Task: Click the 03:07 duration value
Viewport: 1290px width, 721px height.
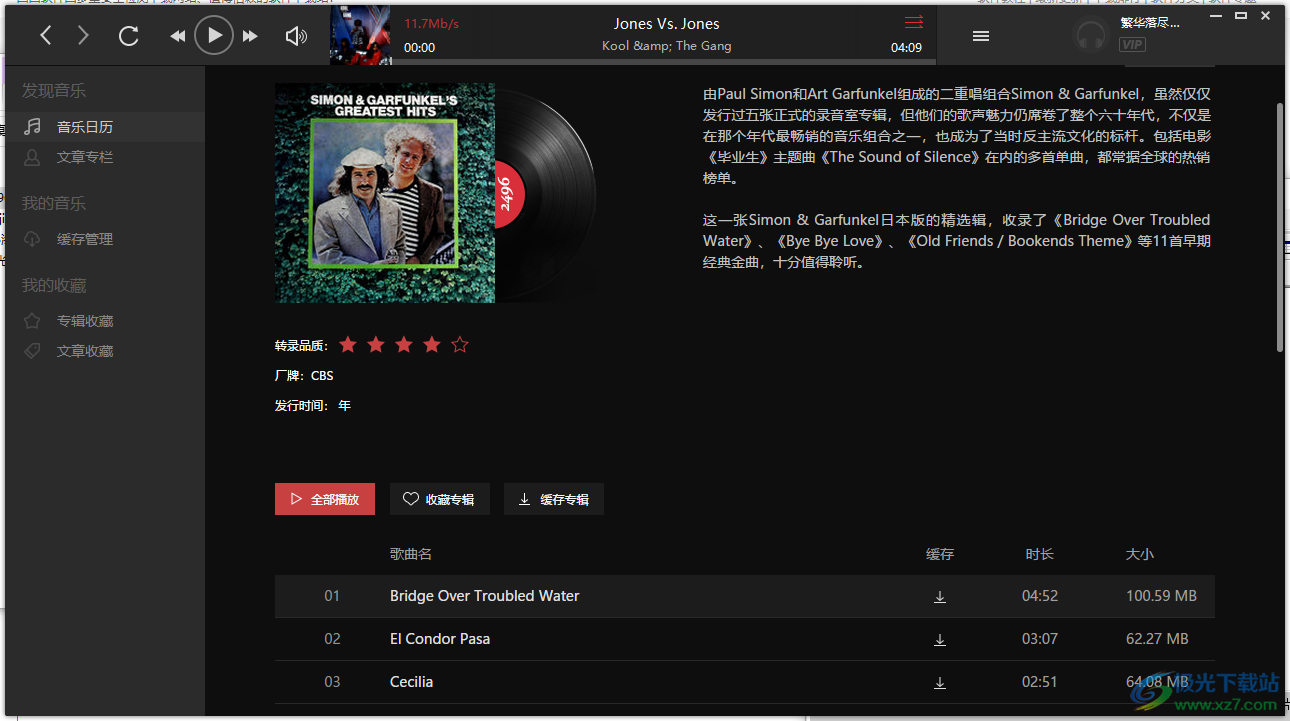Action: pos(1040,639)
